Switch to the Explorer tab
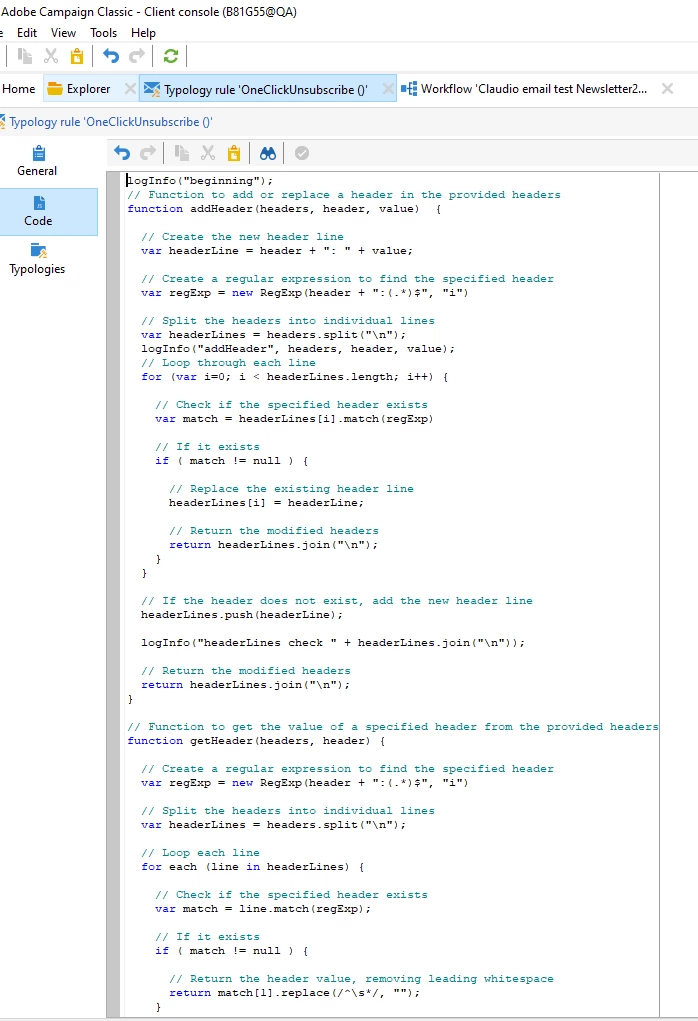The width and height of the screenshot is (698, 1021). coord(89,89)
